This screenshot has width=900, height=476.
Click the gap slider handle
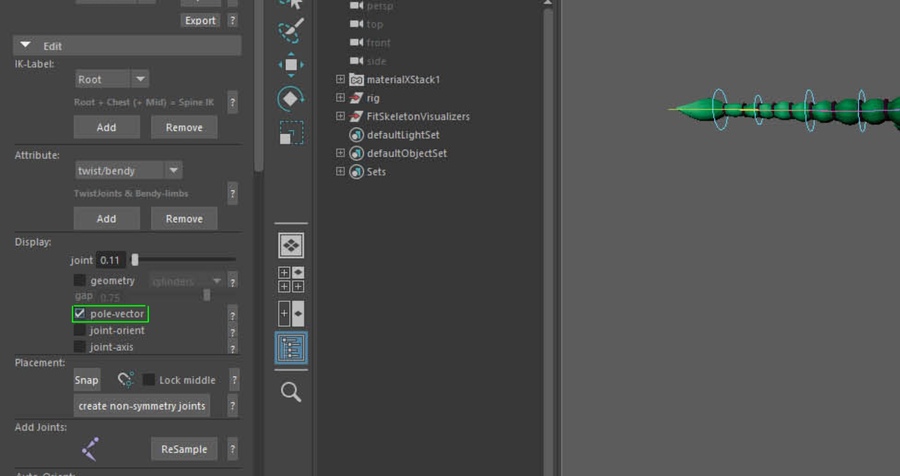click(x=207, y=295)
